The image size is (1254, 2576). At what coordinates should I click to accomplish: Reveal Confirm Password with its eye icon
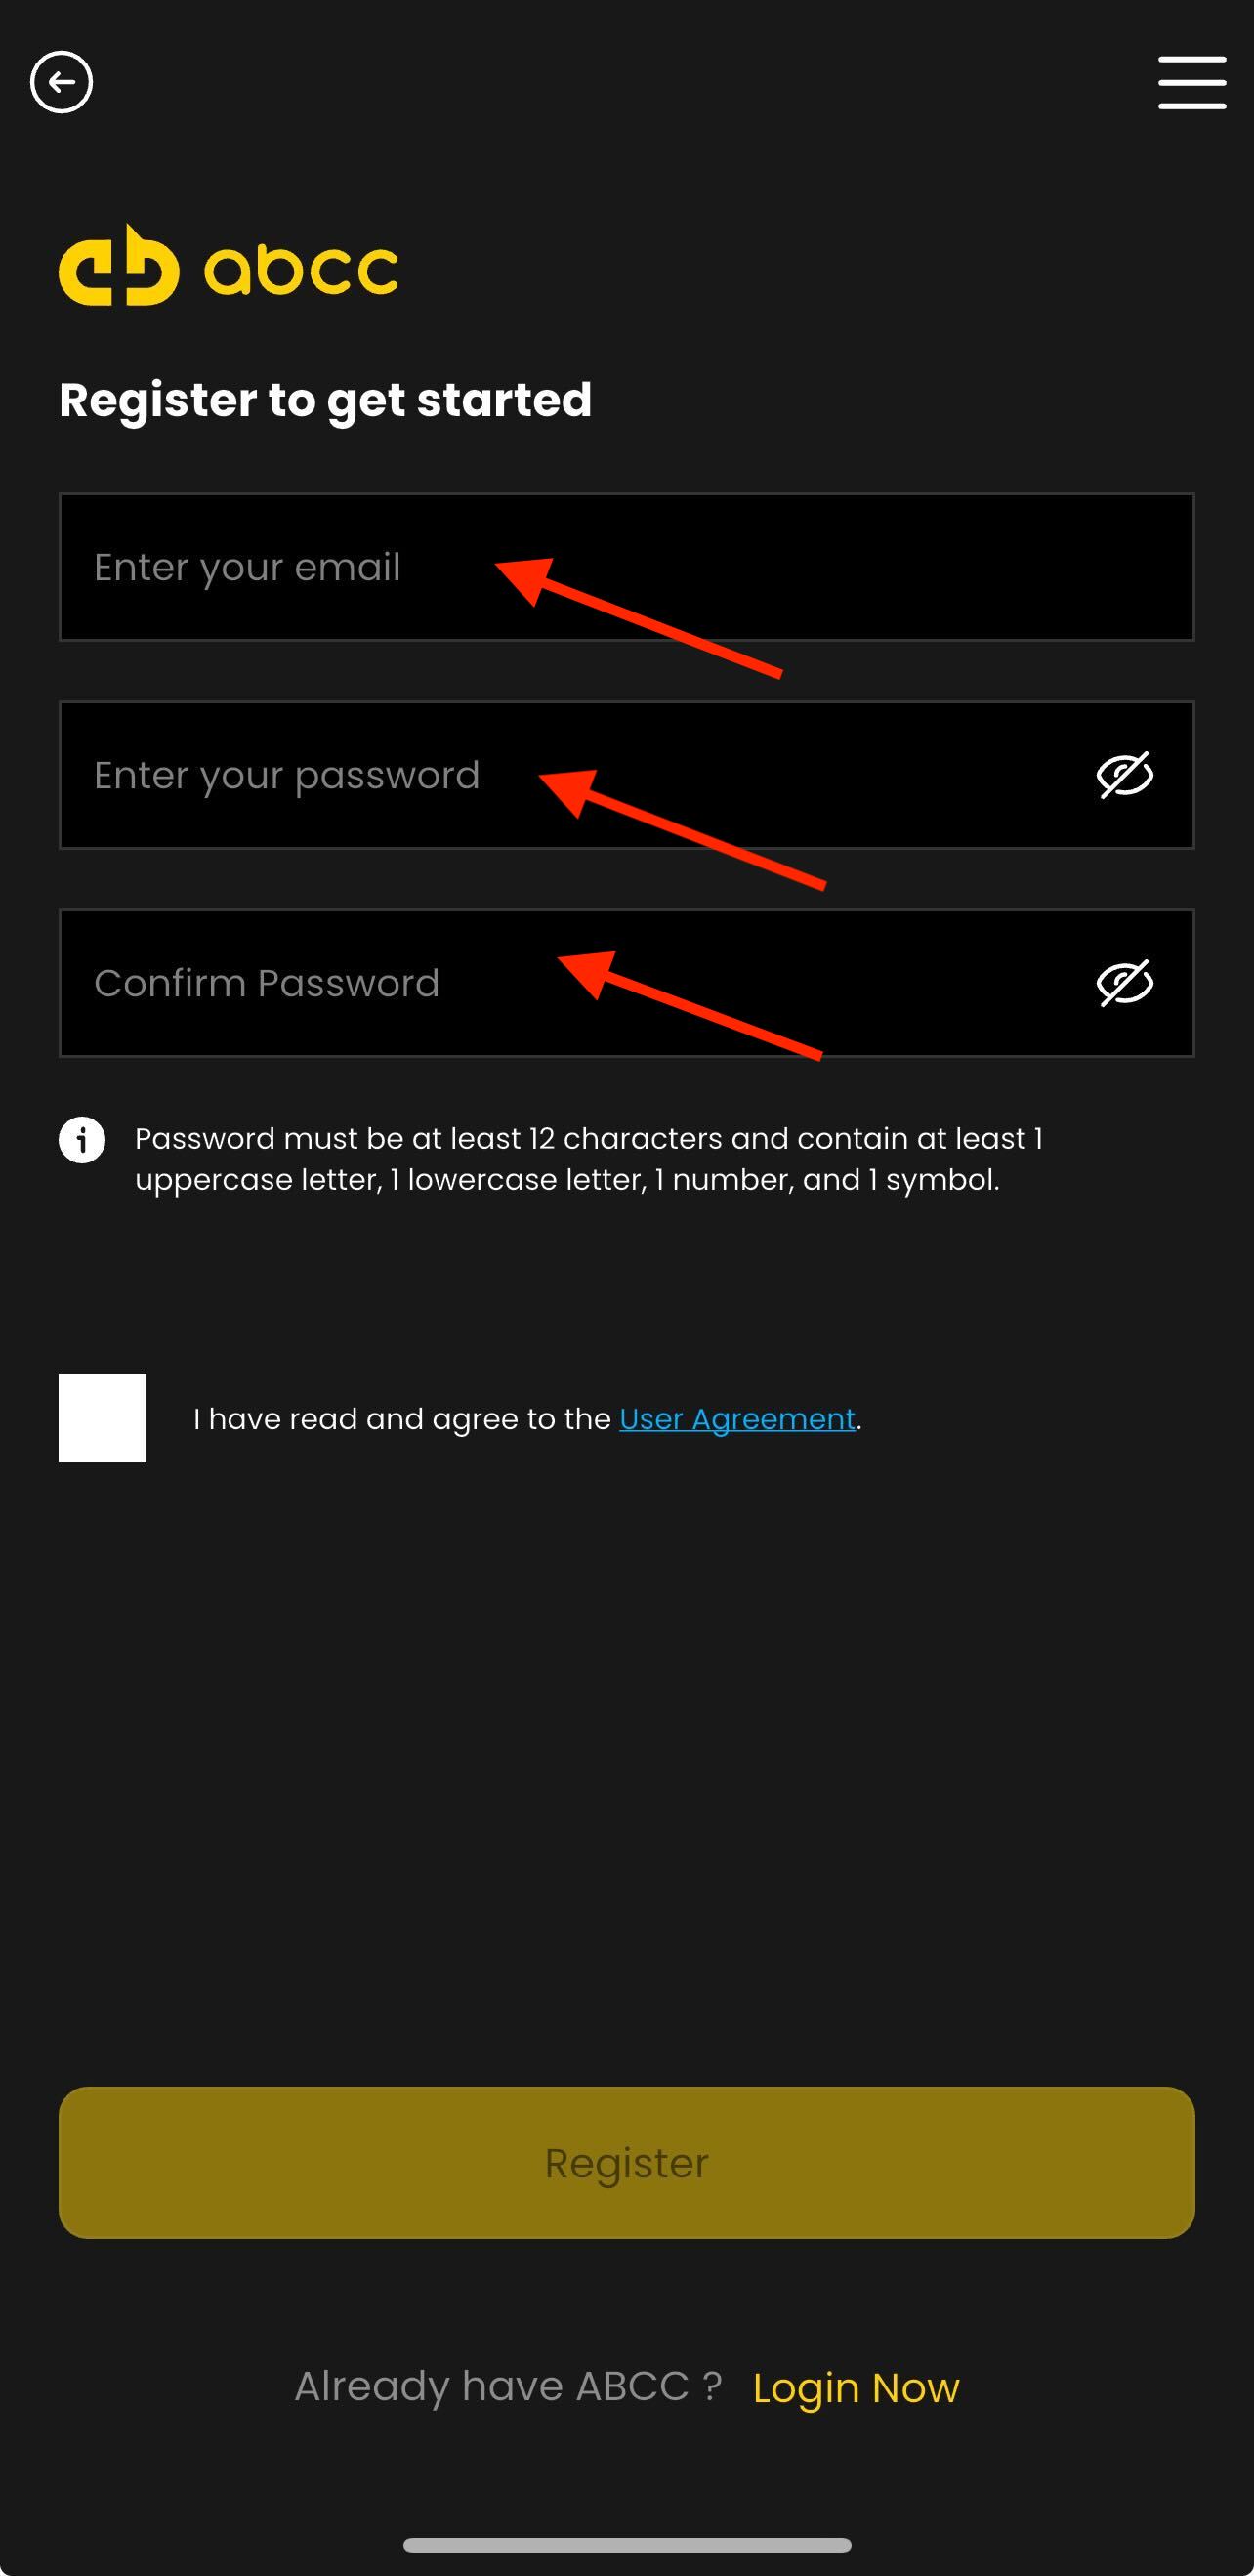click(1124, 983)
